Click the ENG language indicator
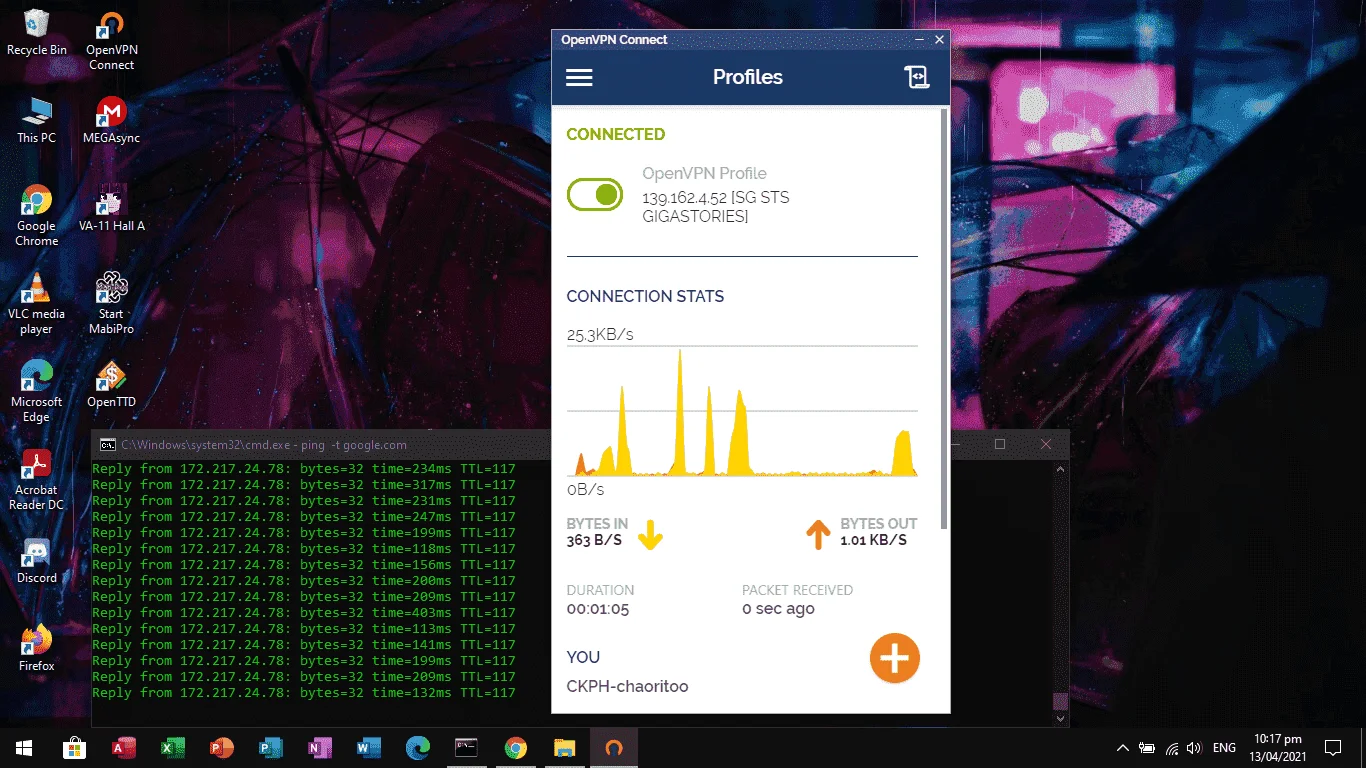This screenshot has height=768, width=1366. point(1224,748)
